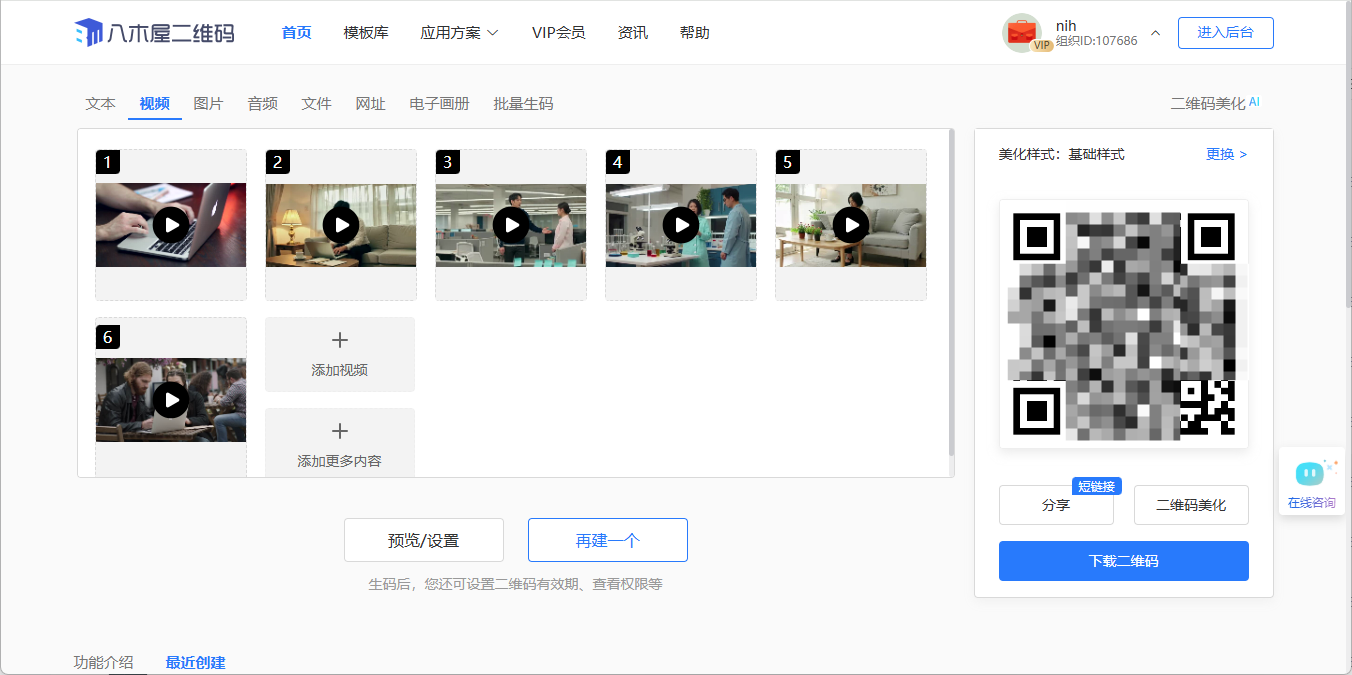Click the plus icon to add video
The image size is (1352, 675).
339,341
